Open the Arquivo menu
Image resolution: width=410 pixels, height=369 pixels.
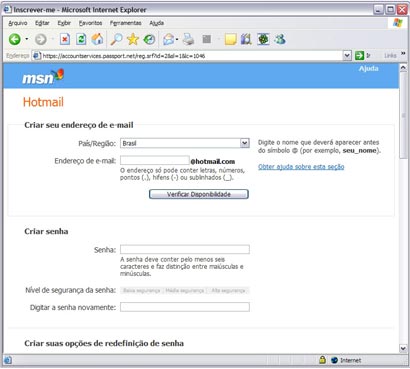pos(18,23)
